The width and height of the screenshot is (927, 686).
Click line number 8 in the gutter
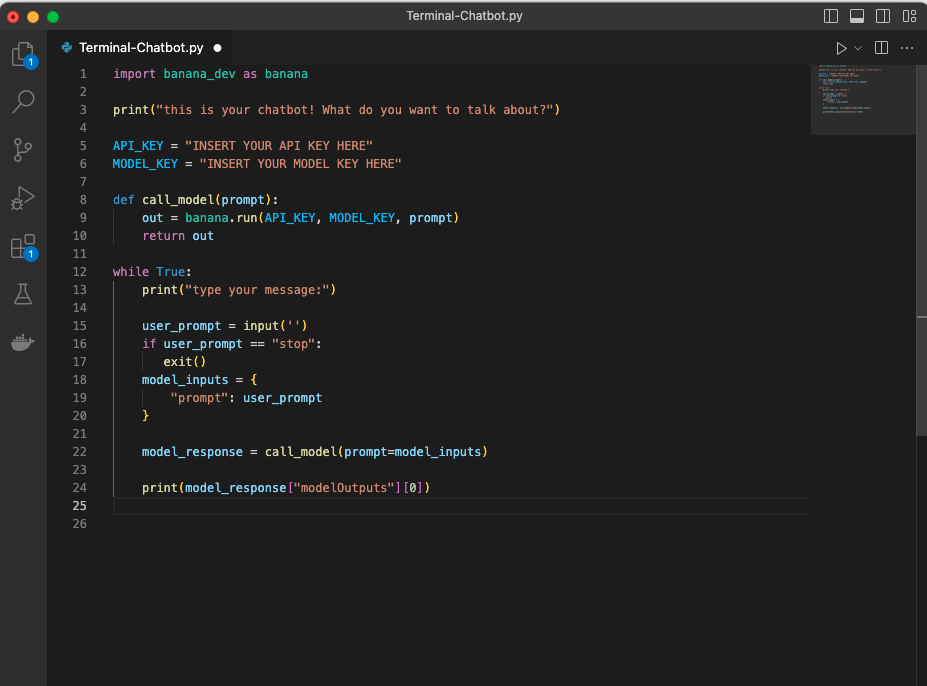tap(83, 199)
